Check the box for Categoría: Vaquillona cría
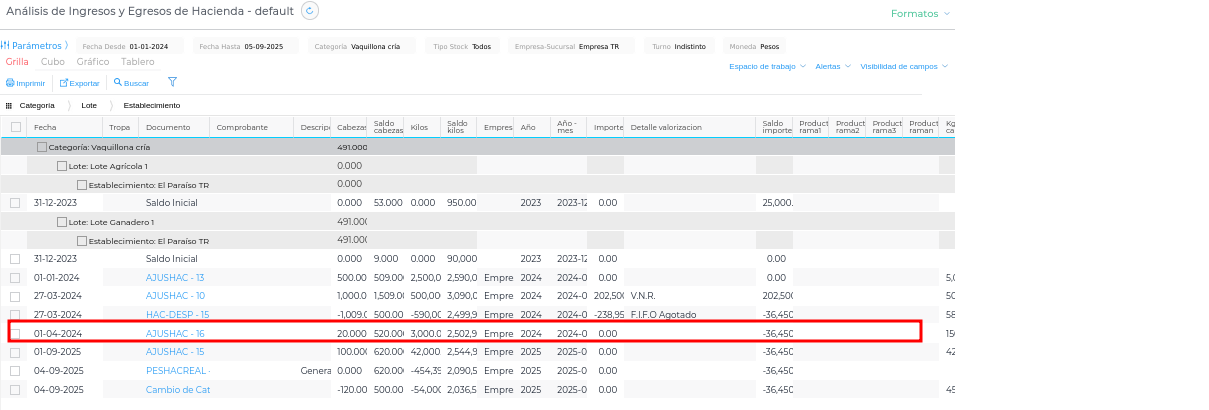The width and height of the screenshot is (1209, 410). pyautogui.click(x=42, y=147)
